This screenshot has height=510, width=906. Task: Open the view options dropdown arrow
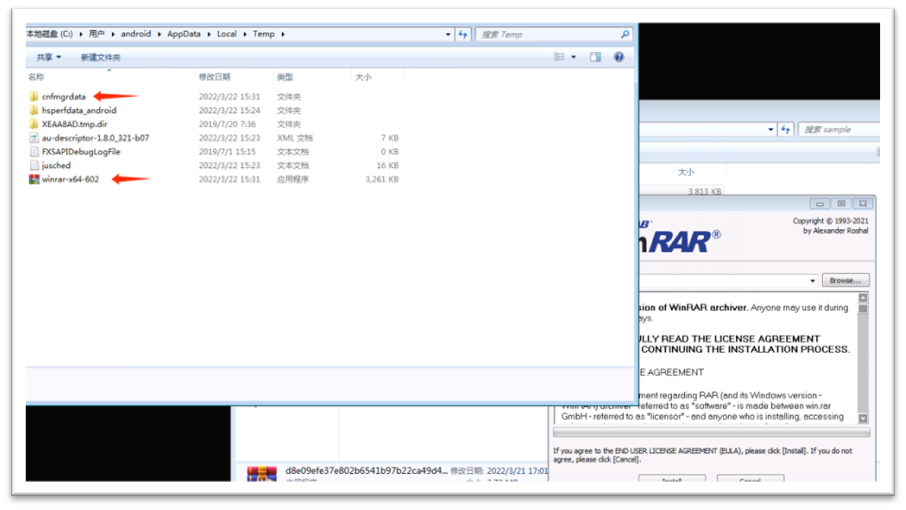click(x=574, y=57)
